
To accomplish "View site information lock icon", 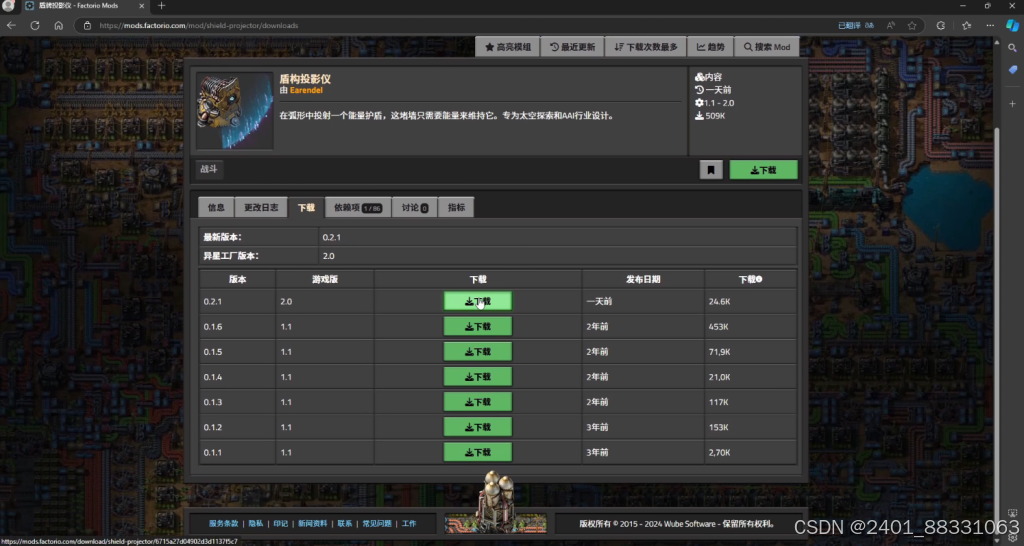I will [88, 25].
